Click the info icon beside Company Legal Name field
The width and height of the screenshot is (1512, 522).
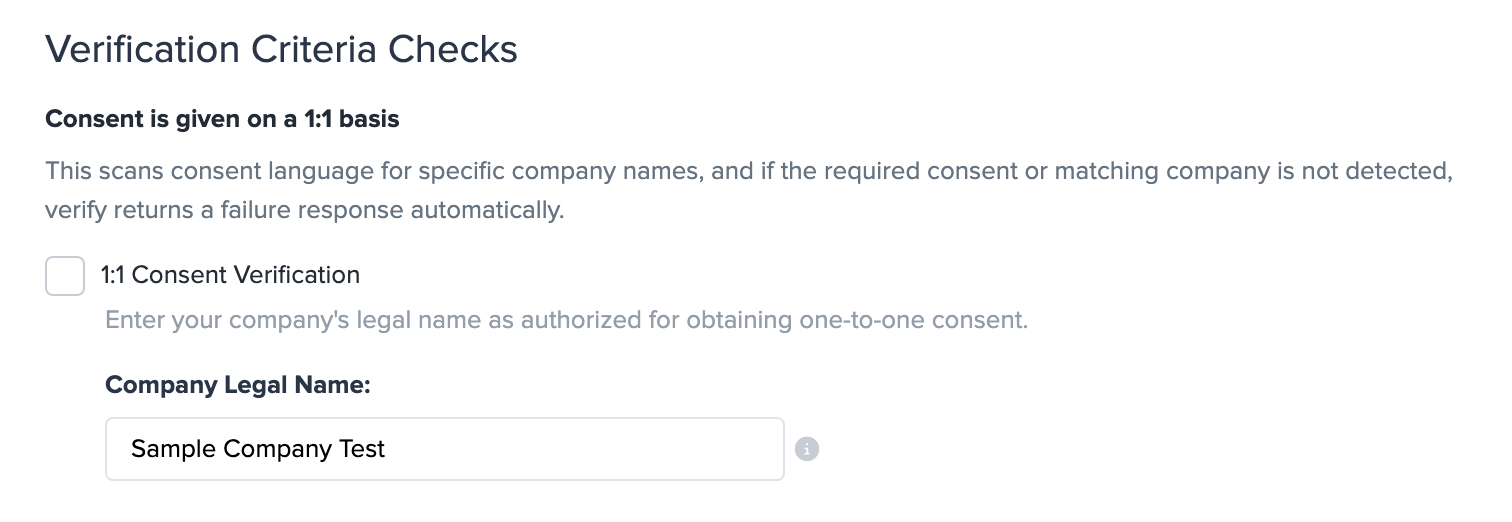807,449
